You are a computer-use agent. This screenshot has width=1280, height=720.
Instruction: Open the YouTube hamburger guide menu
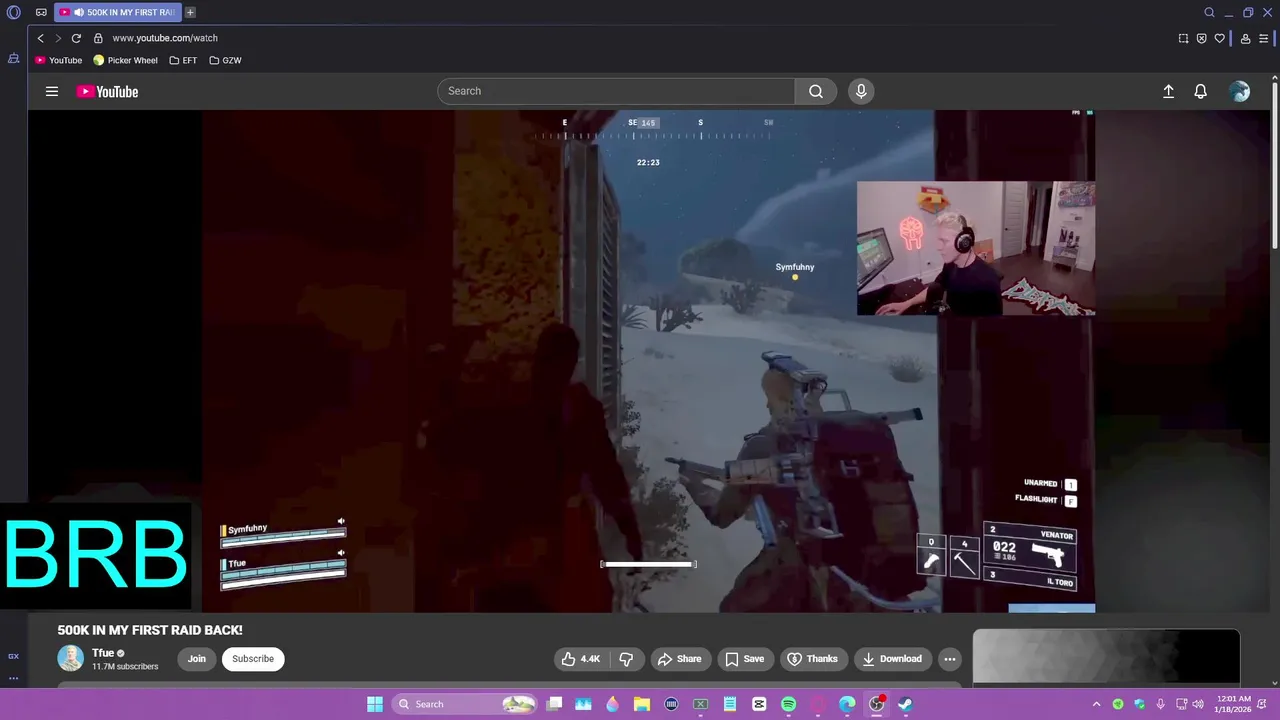click(52, 91)
